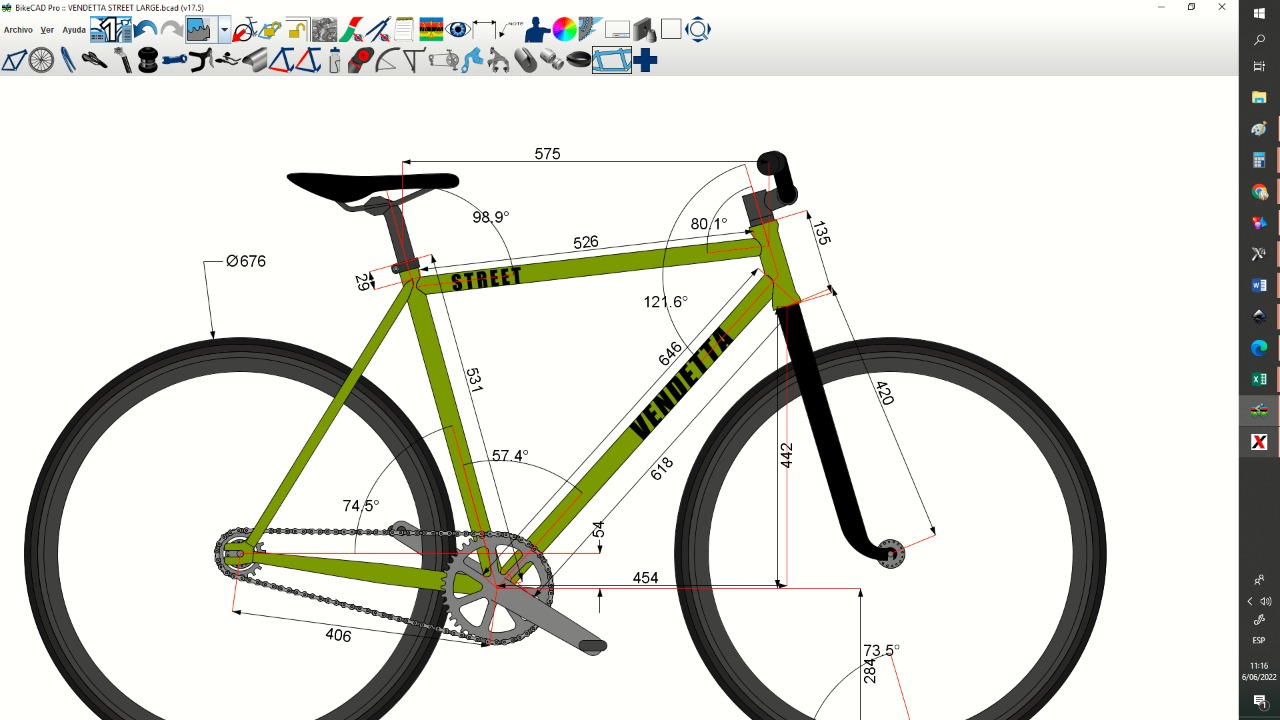Open the headset component icon
The height and width of the screenshot is (720, 1280).
148,61
